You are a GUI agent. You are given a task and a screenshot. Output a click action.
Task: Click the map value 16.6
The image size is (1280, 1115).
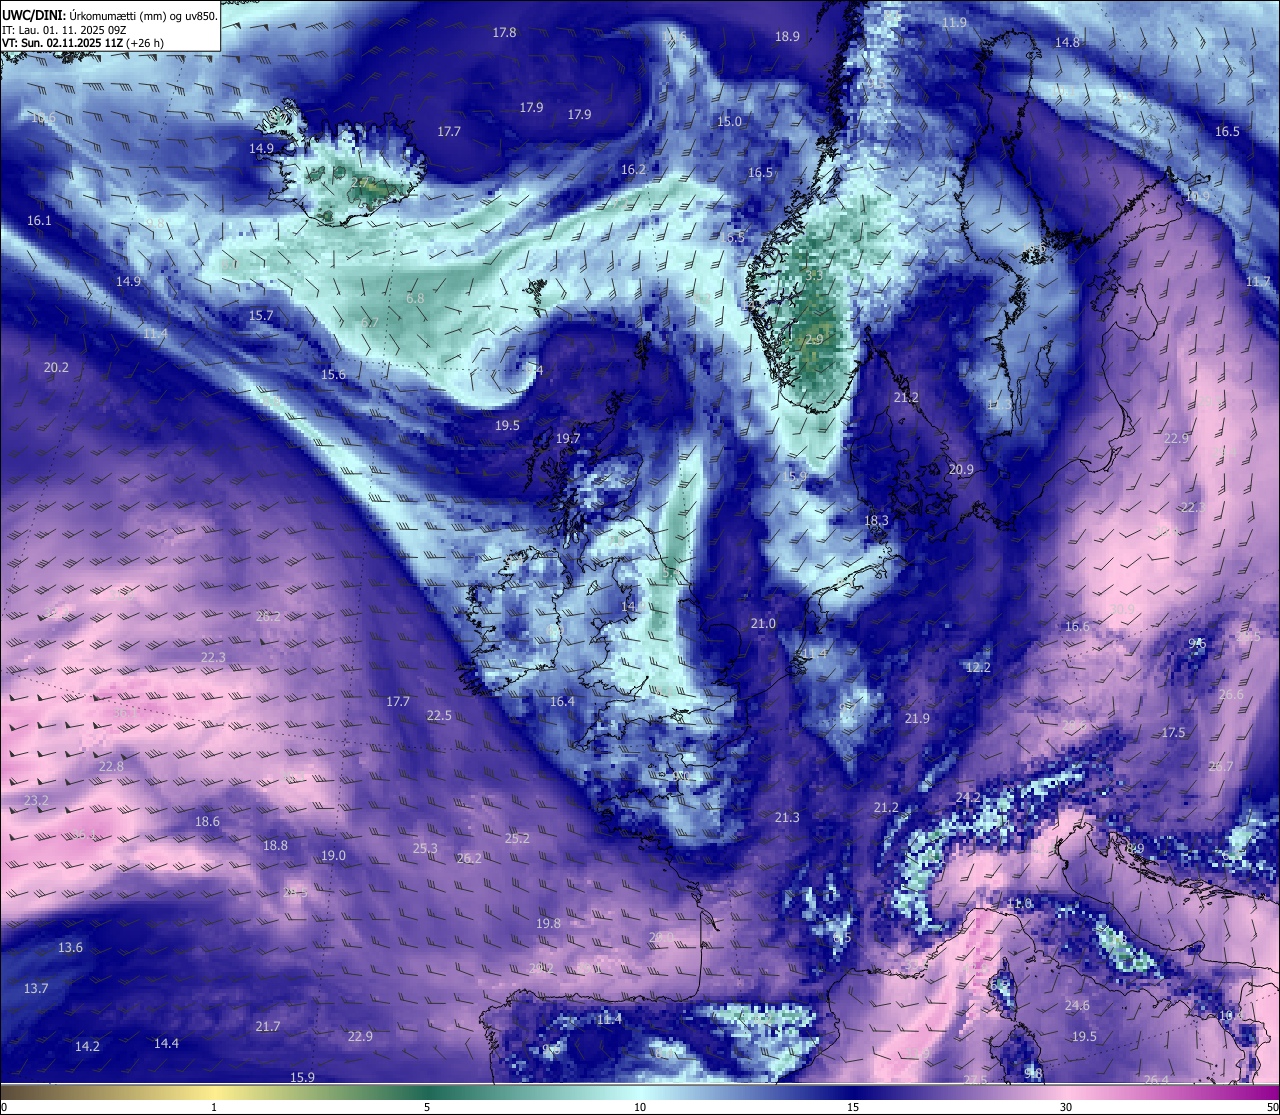pyautogui.click(x=1077, y=627)
